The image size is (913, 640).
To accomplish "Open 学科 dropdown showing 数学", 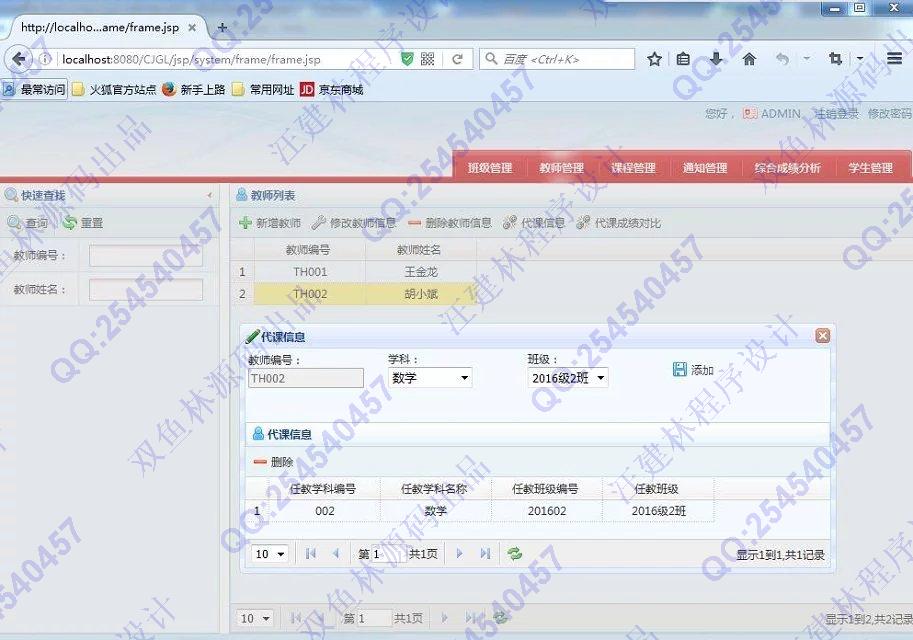I will click(430, 378).
